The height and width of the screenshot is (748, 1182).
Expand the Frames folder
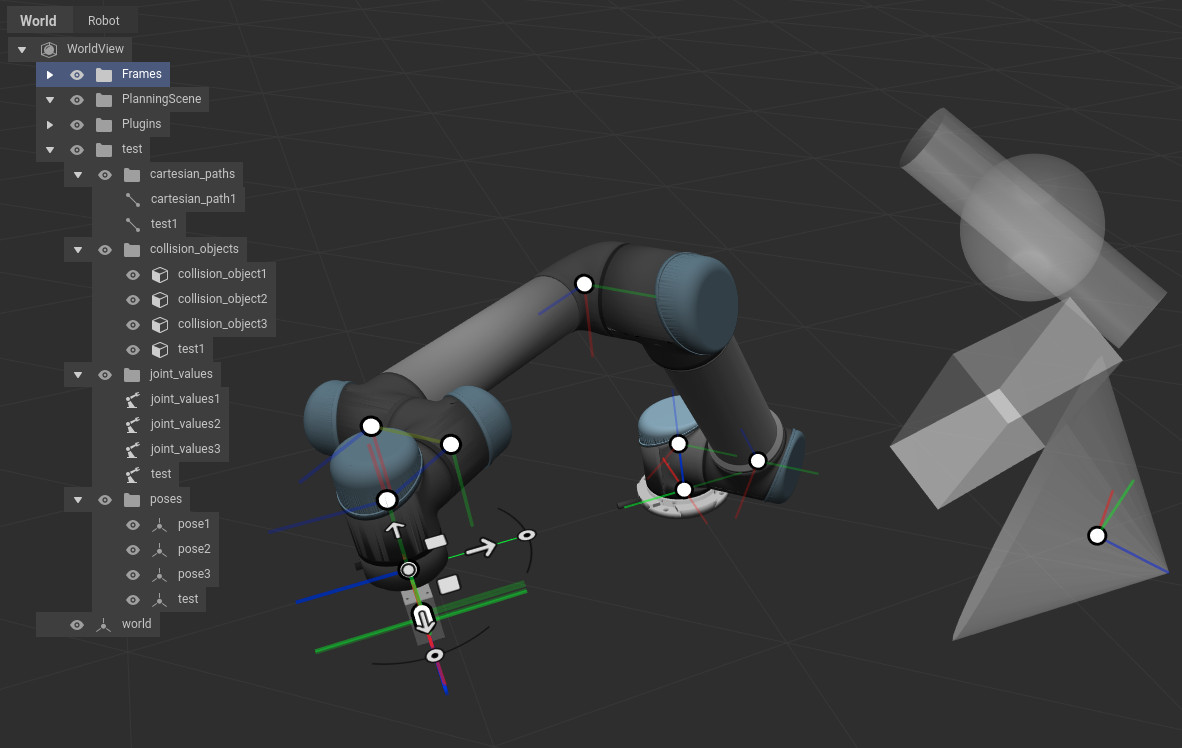pyautogui.click(x=50, y=74)
